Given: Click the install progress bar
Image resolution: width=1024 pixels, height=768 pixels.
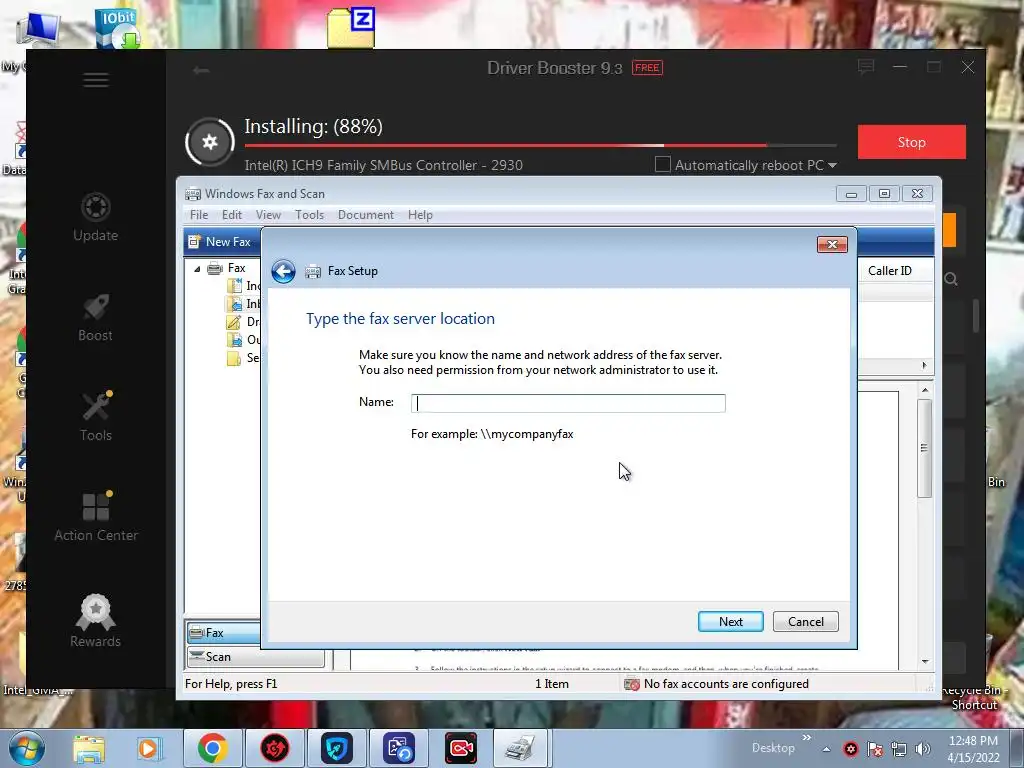Looking at the screenshot, I should click(x=540, y=145).
